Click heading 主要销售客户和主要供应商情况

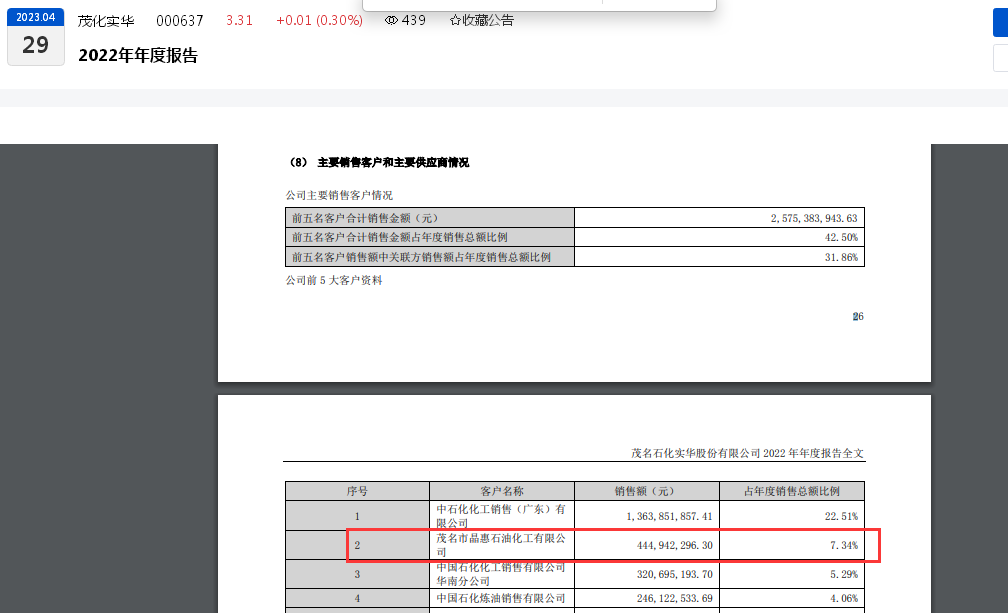(393, 163)
